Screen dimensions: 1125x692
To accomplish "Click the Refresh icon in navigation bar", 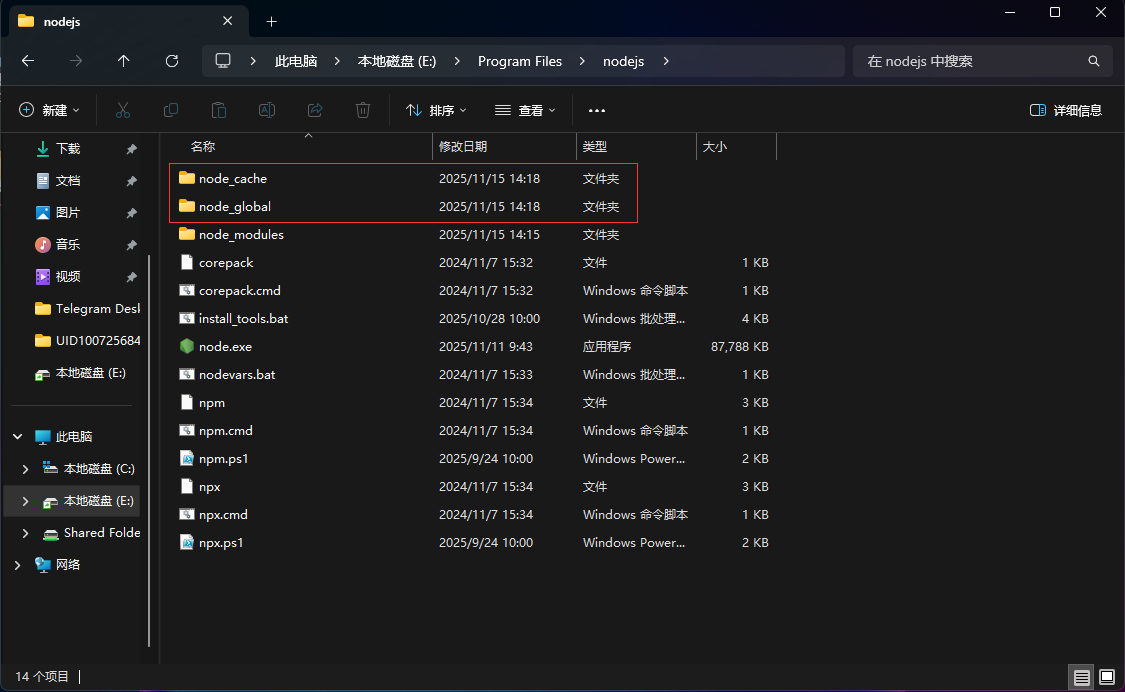I will click(x=172, y=61).
